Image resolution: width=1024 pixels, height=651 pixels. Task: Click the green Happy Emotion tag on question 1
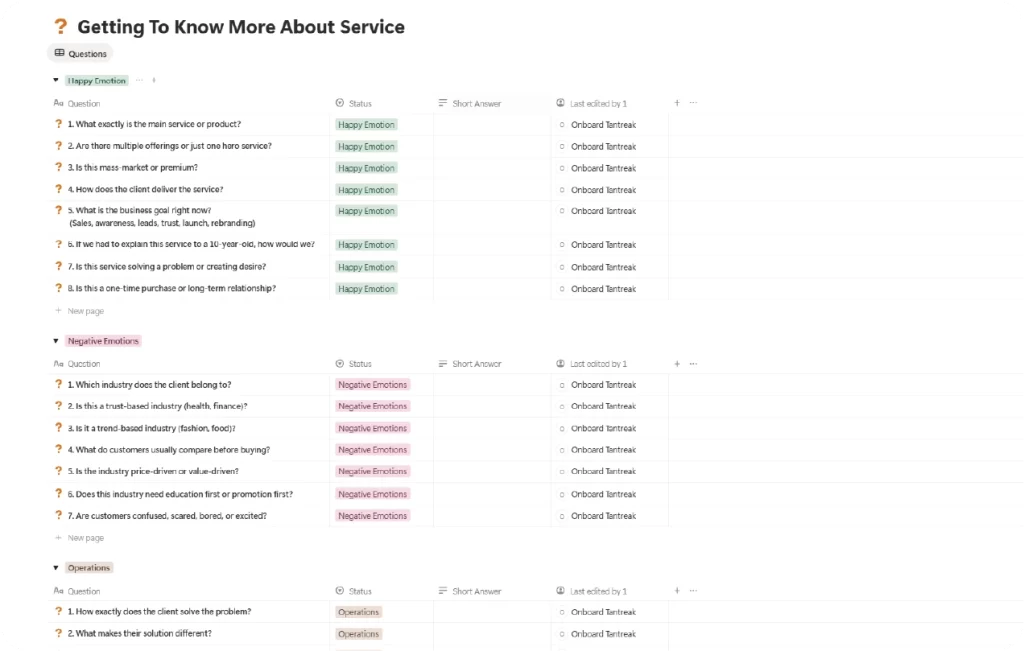point(367,125)
